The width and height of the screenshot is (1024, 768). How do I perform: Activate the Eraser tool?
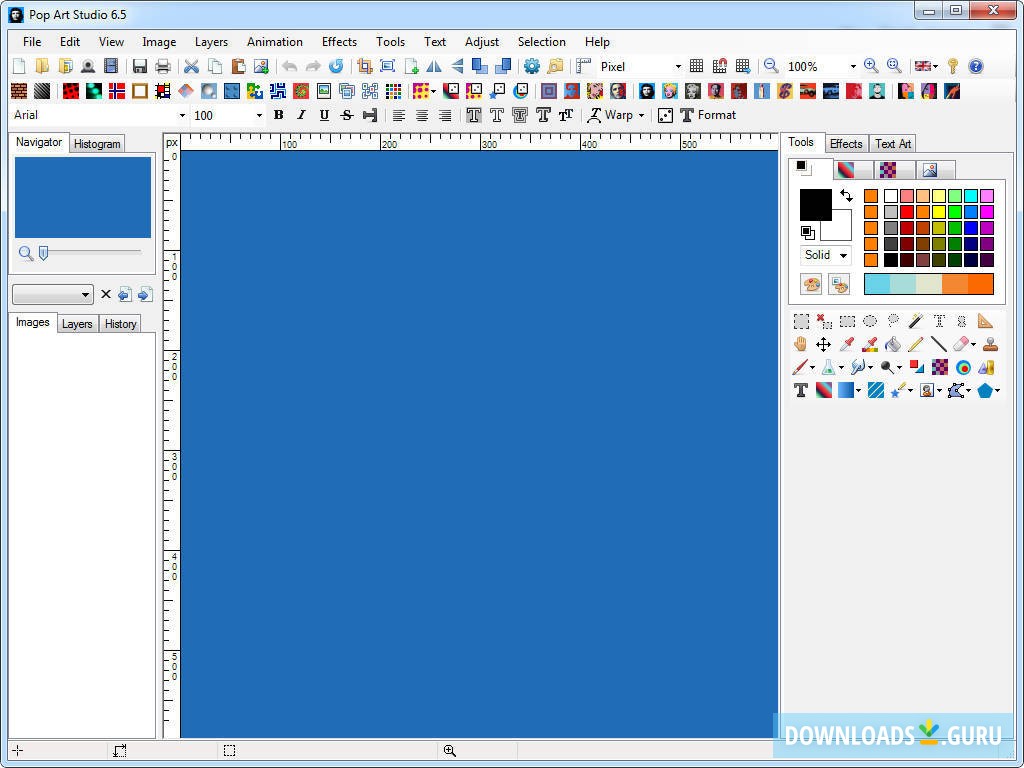[x=959, y=344]
